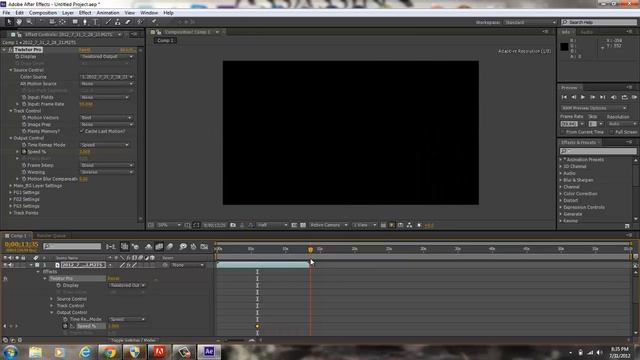Toggle the Display stopwatch in timeline

click(58, 285)
